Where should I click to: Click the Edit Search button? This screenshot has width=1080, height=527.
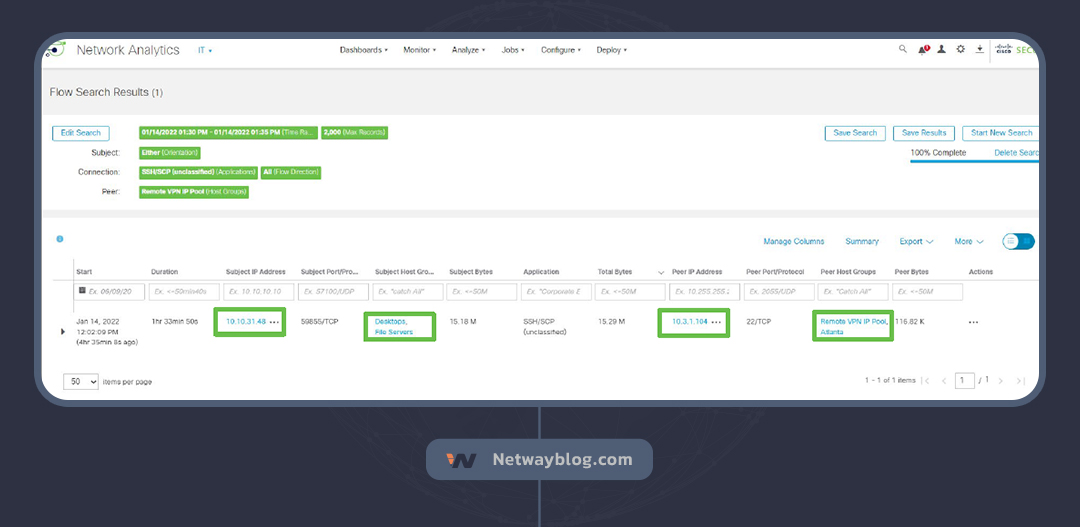[x=81, y=133]
